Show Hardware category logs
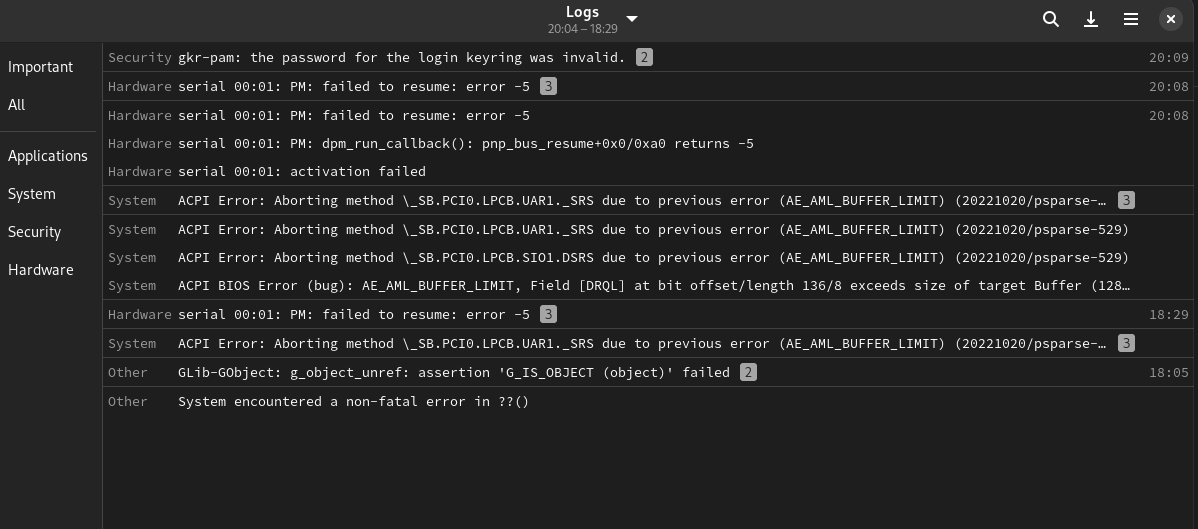 point(40,270)
